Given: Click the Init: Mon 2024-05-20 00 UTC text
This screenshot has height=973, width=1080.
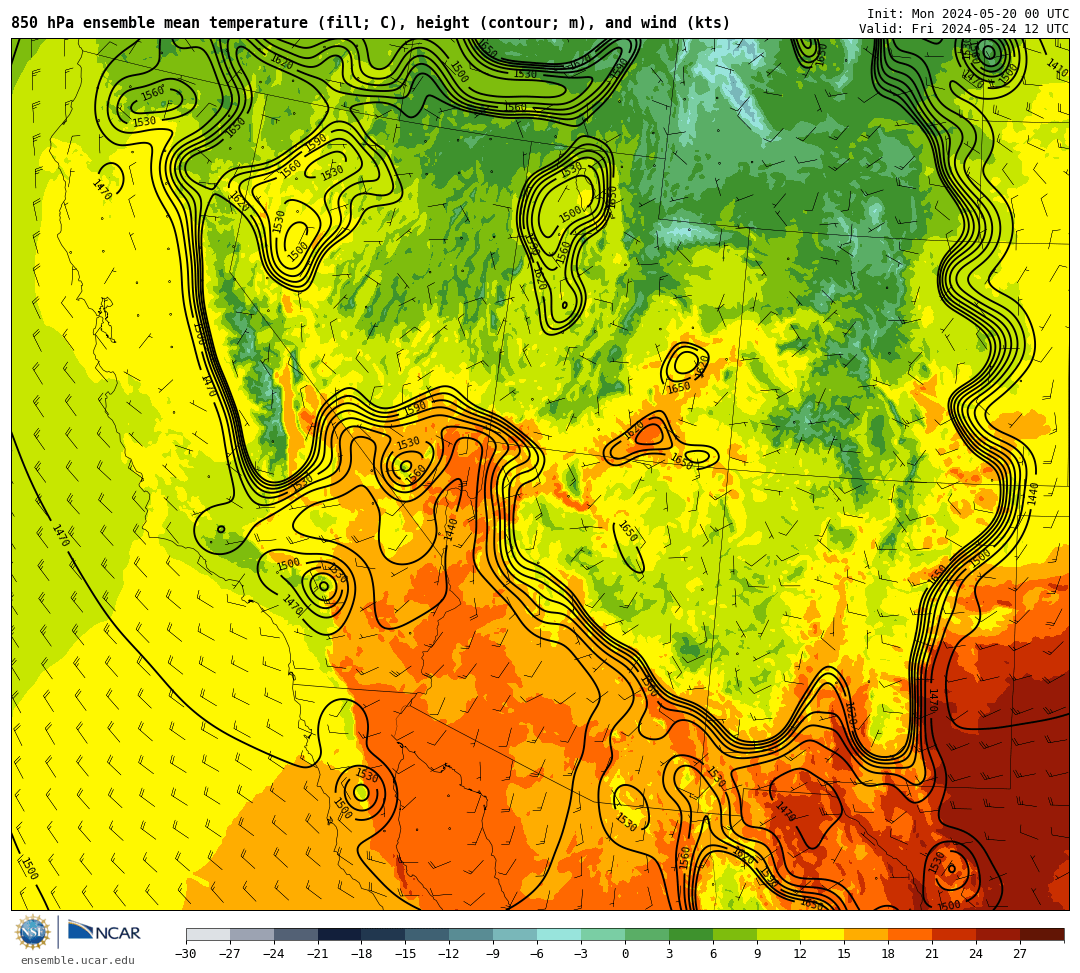Looking at the screenshot, I should point(968,14).
